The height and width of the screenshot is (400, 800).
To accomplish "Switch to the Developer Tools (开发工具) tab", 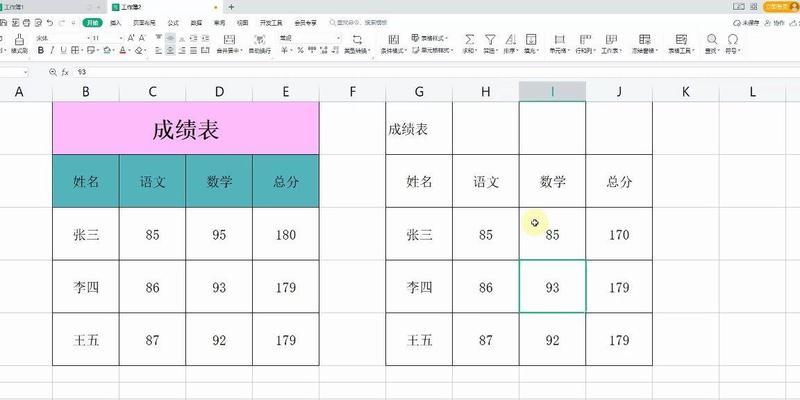I will 271,22.
